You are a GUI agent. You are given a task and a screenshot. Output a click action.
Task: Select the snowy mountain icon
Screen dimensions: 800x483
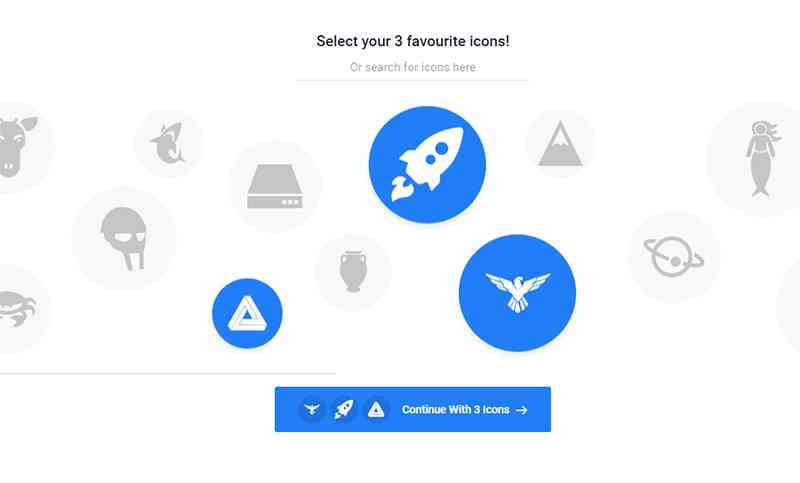[560, 143]
